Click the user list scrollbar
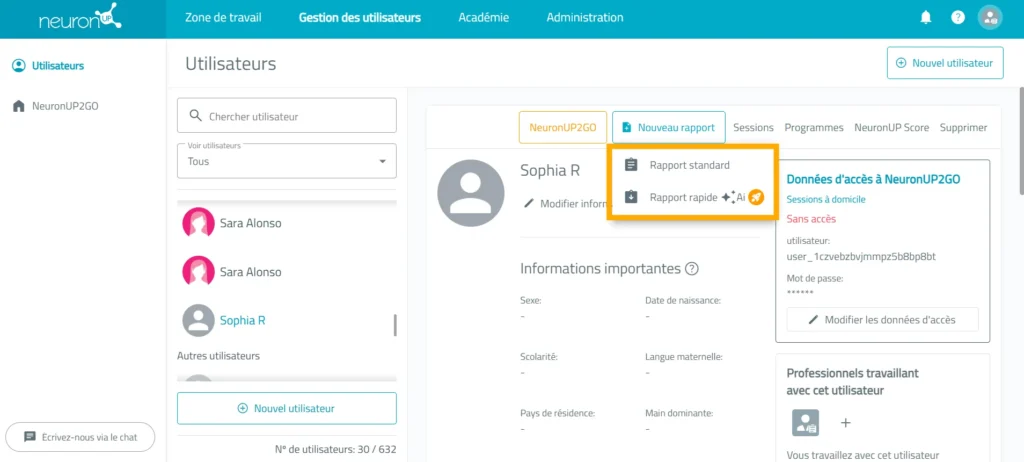Viewport: 1024px width, 462px height. click(394, 324)
